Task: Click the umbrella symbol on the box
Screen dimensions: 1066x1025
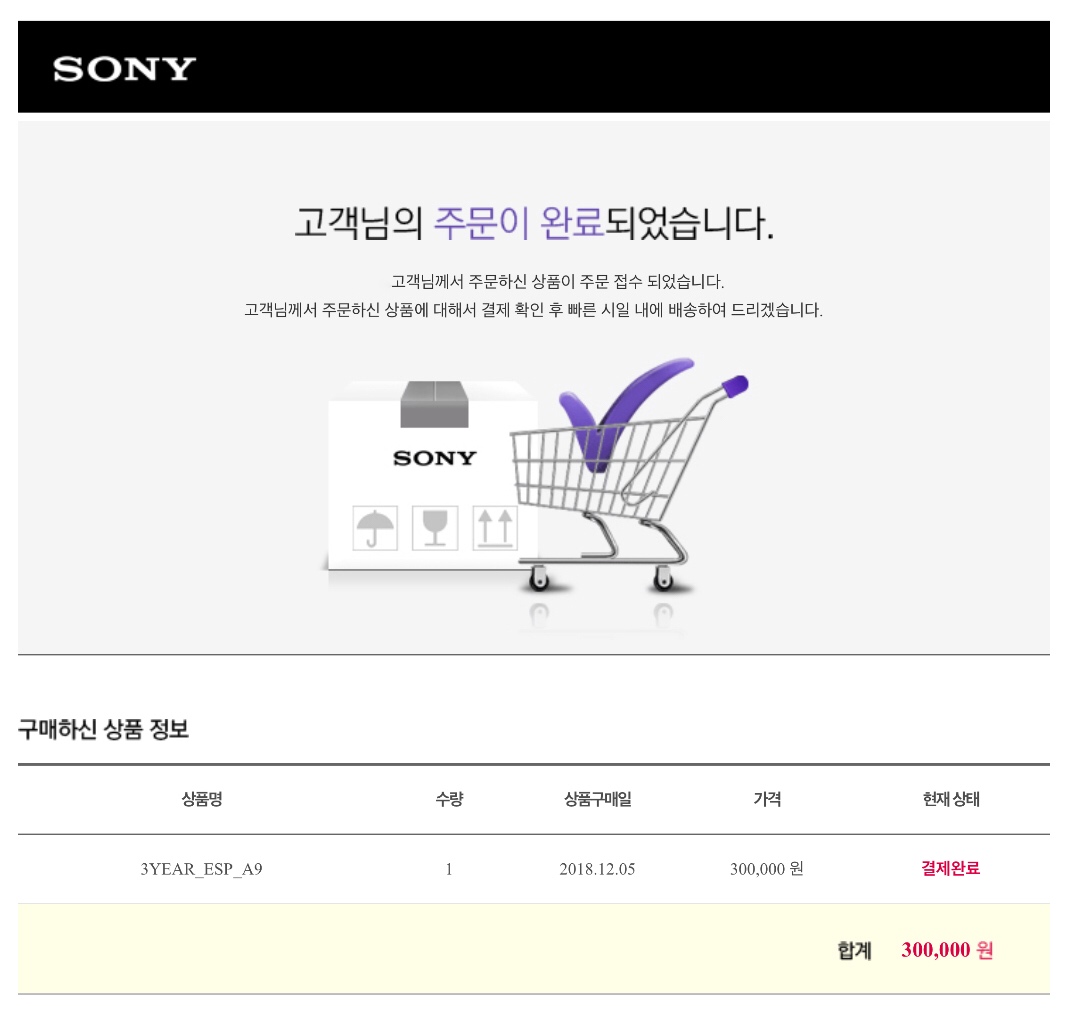Action: coord(375,528)
